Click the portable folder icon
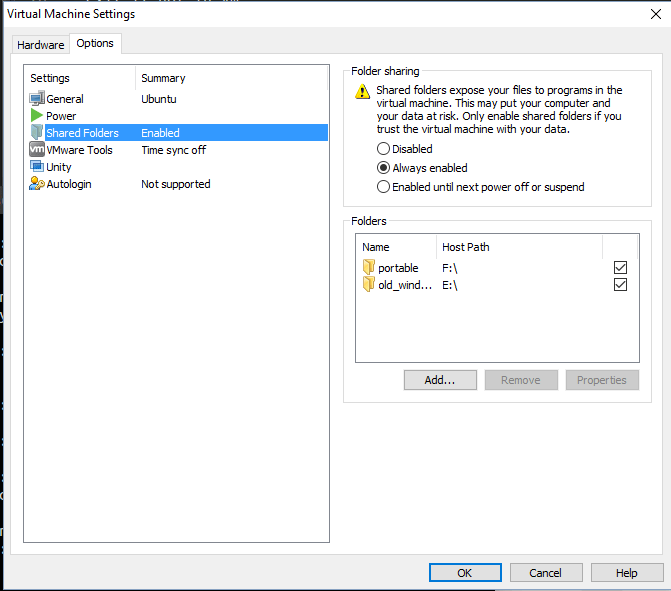The height and width of the screenshot is (591, 671). [368, 267]
